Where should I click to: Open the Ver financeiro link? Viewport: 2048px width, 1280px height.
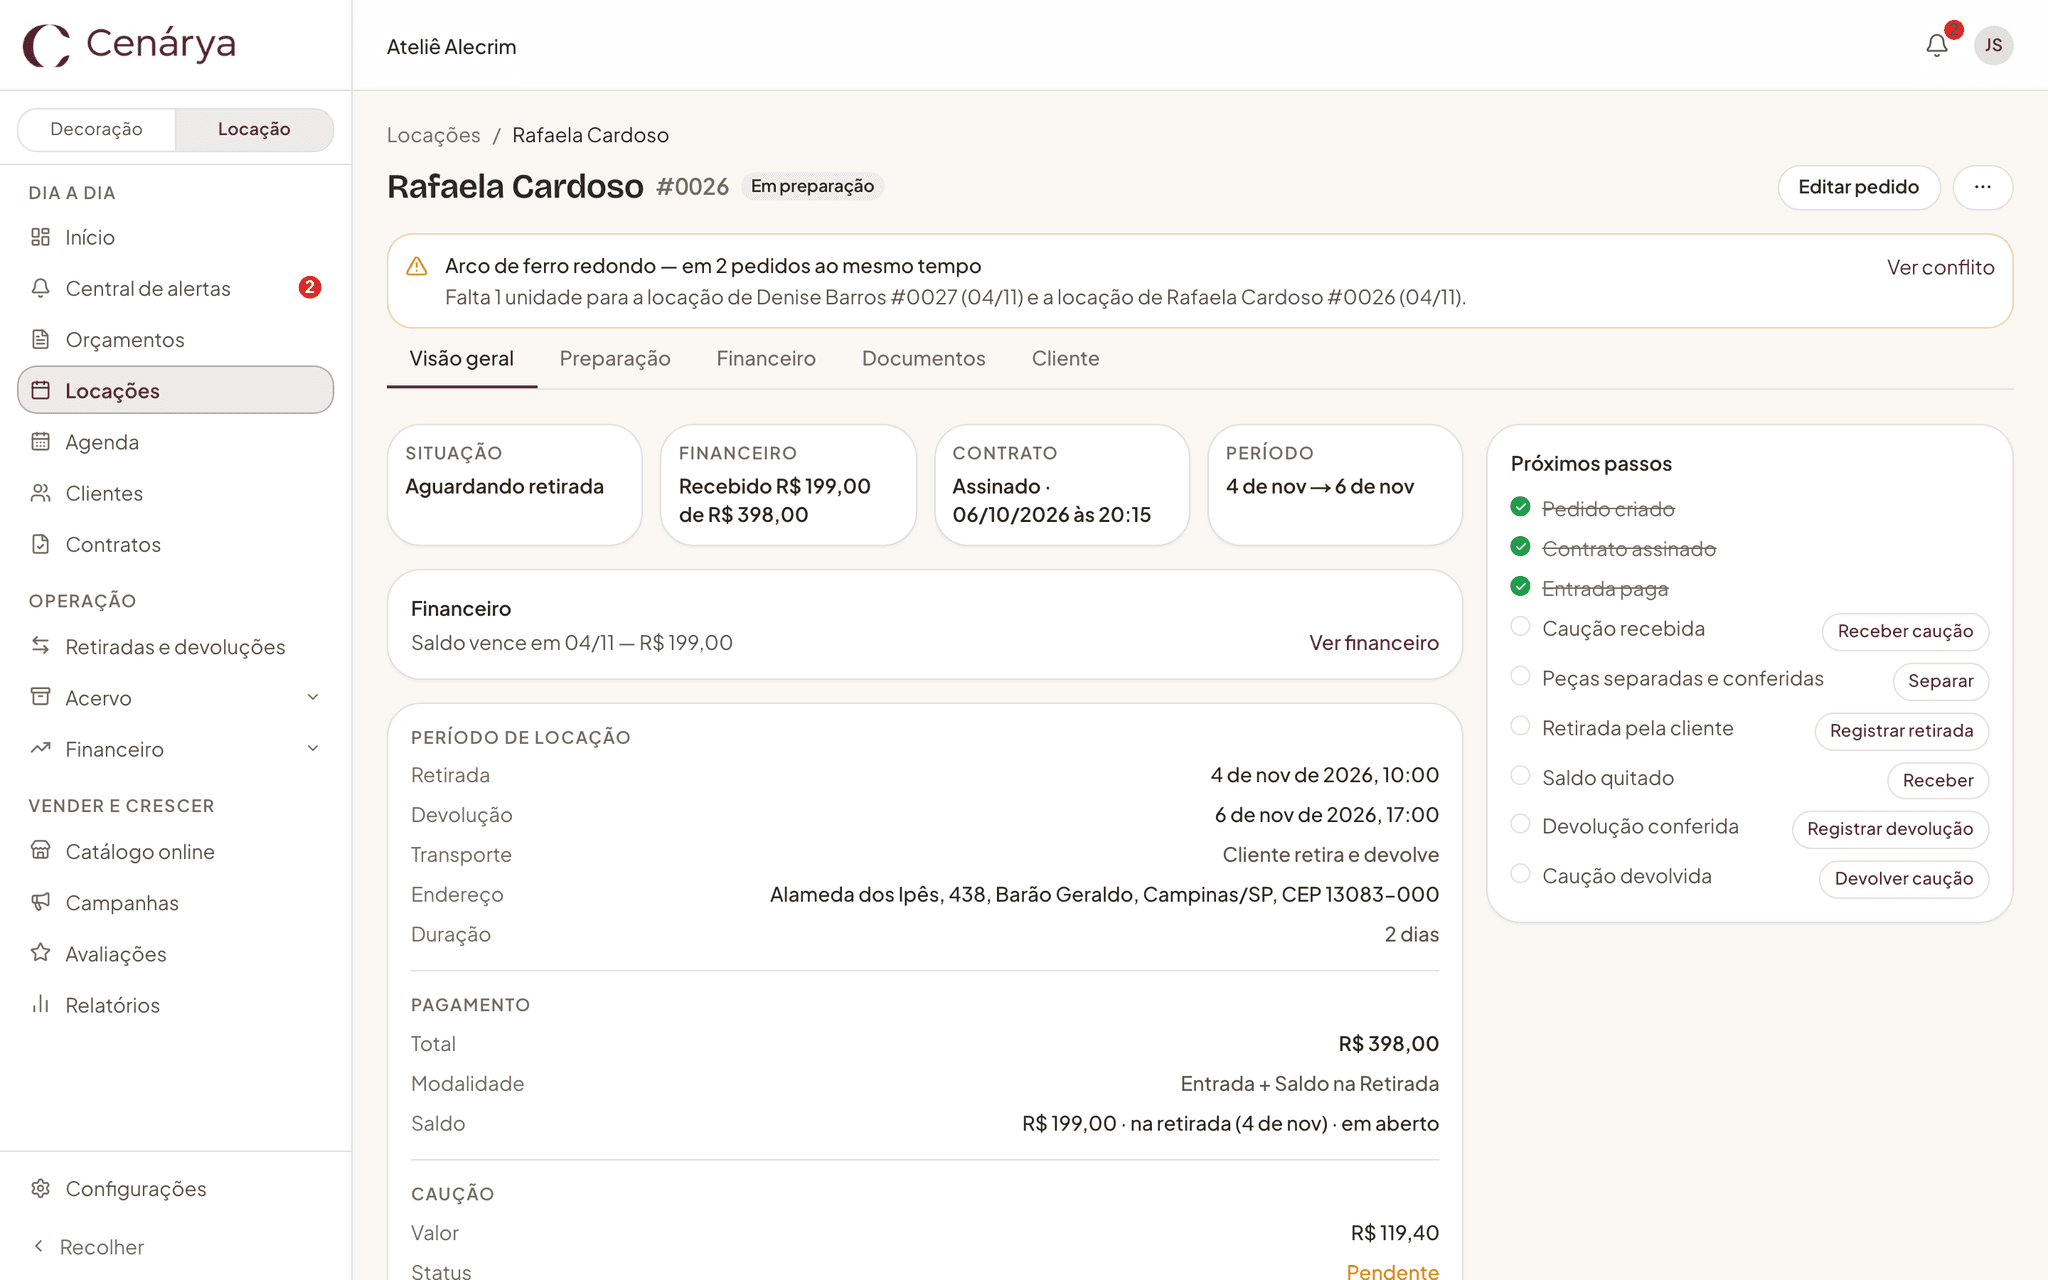pyautogui.click(x=1374, y=643)
